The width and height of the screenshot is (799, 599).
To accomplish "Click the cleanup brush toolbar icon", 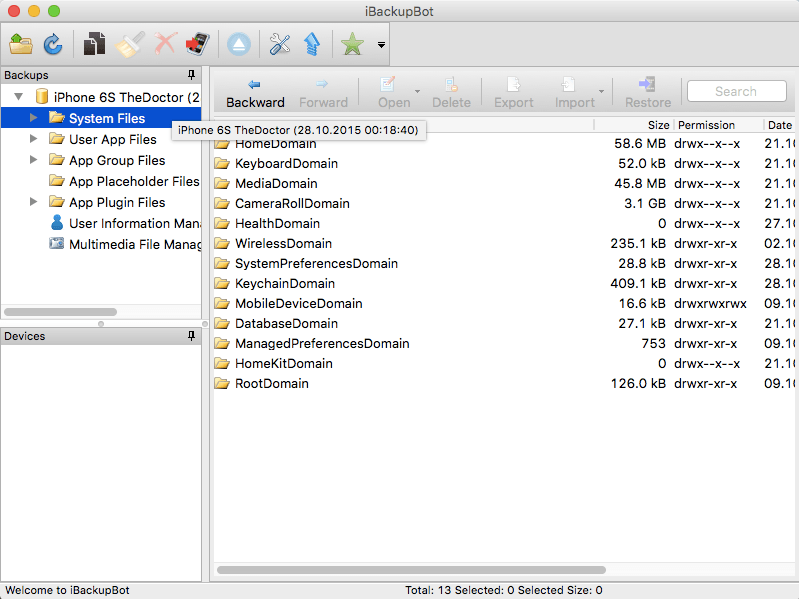I will pyautogui.click(x=129, y=44).
